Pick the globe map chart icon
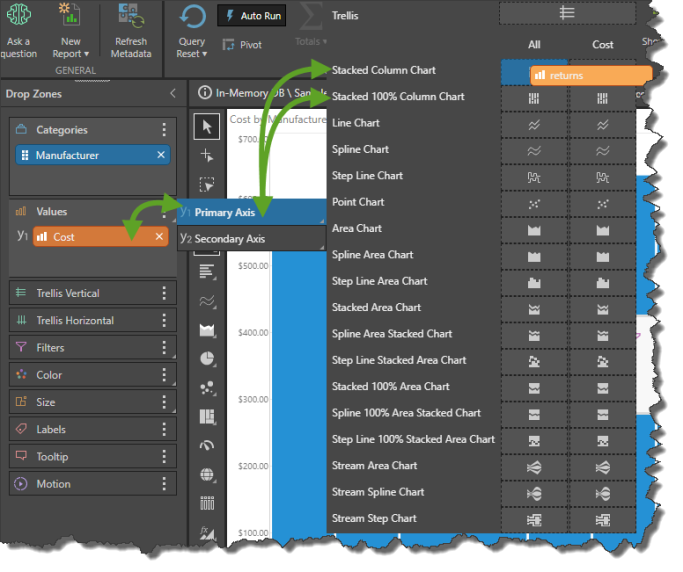The height and width of the screenshot is (572, 683). (207, 474)
